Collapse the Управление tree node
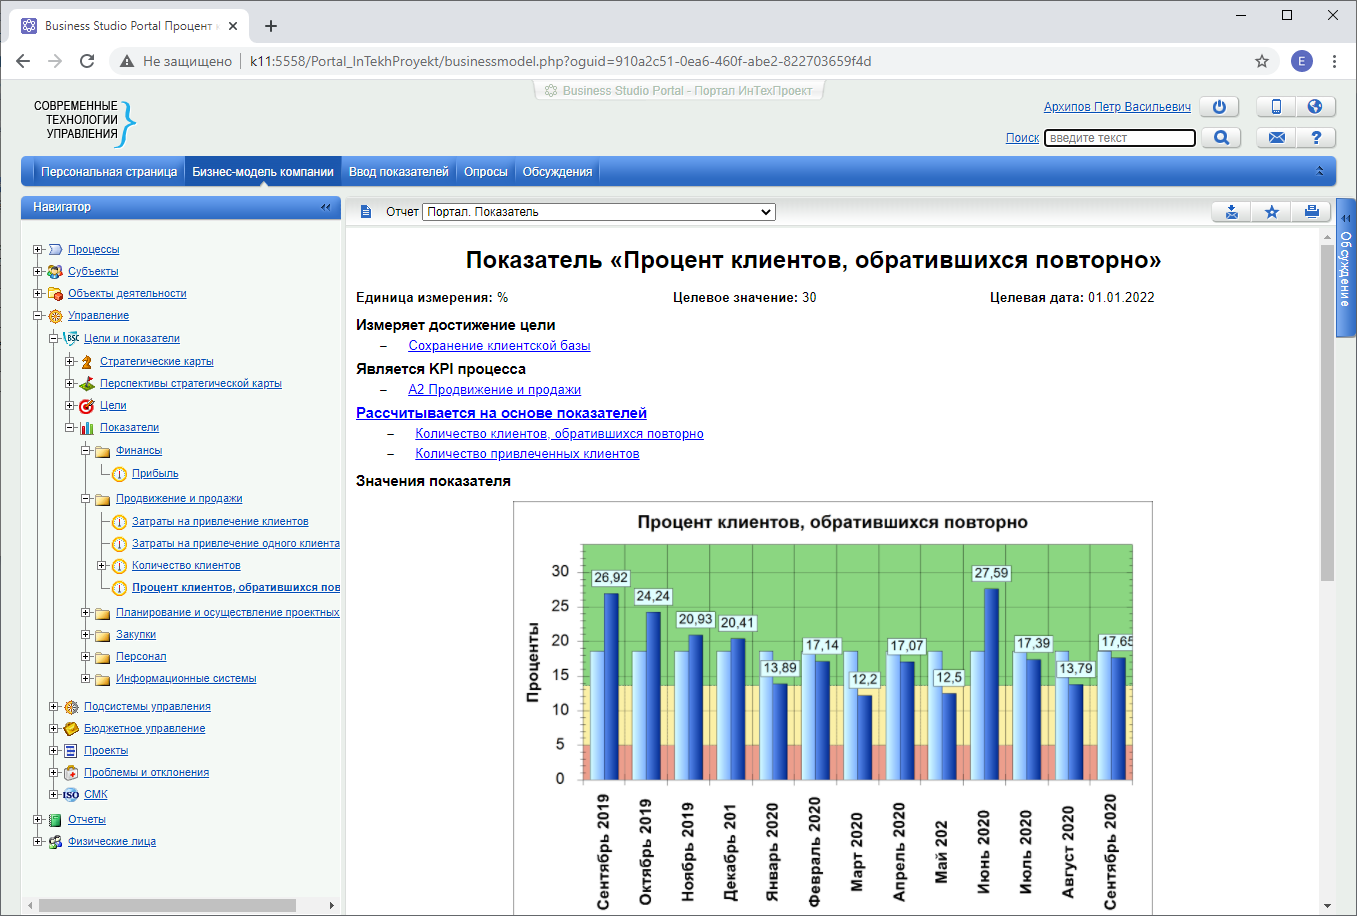Screen dimensions: 1357x916 pyautogui.click(x=38, y=316)
